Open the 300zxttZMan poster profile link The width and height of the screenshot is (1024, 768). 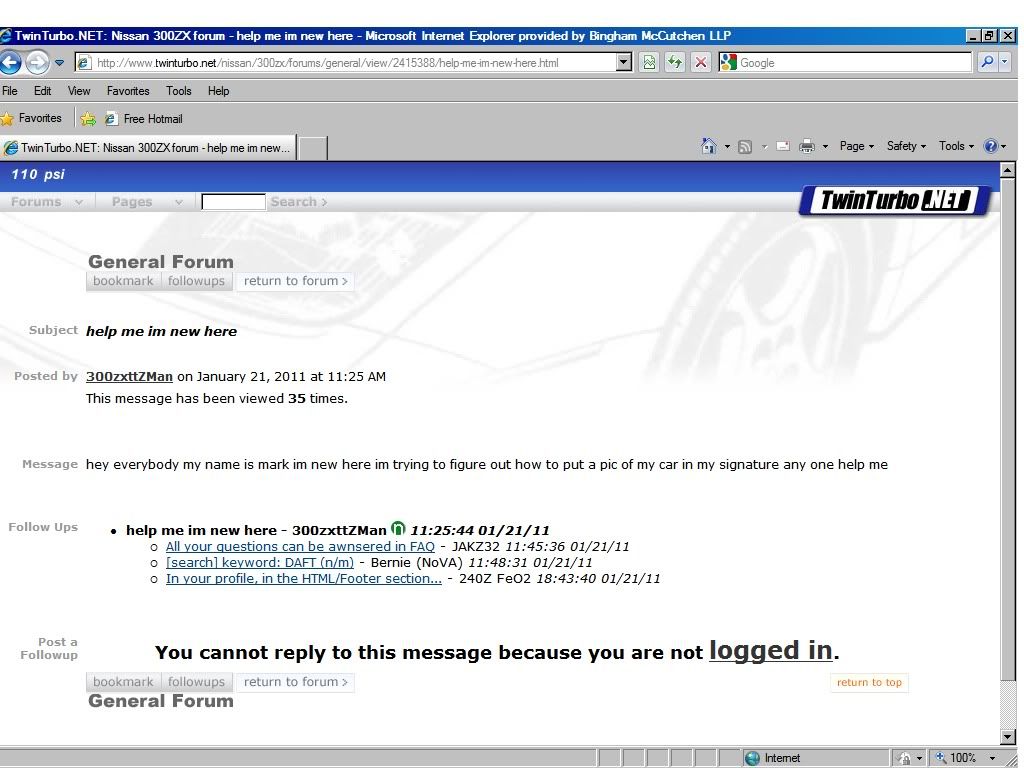pyautogui.click(x=129, y=377)
